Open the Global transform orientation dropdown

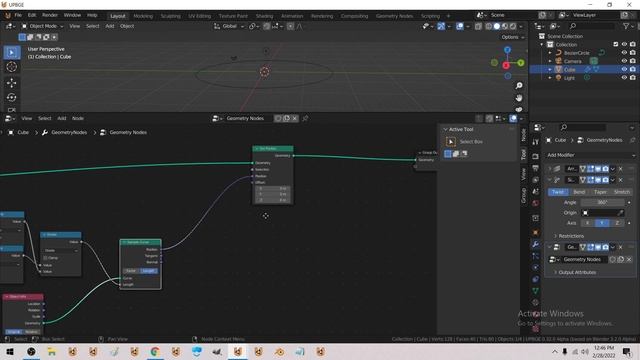point(229,26)
